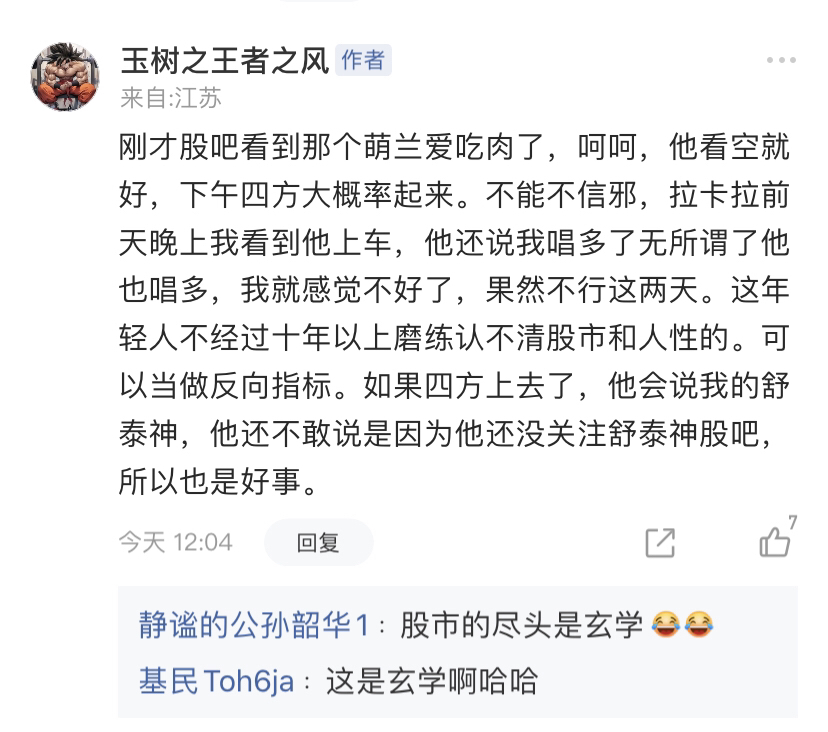The height and width of the screenshot is (732, 828).
Task: Tap the 来自:江苏 location label
Action: (x=171, y=98)
